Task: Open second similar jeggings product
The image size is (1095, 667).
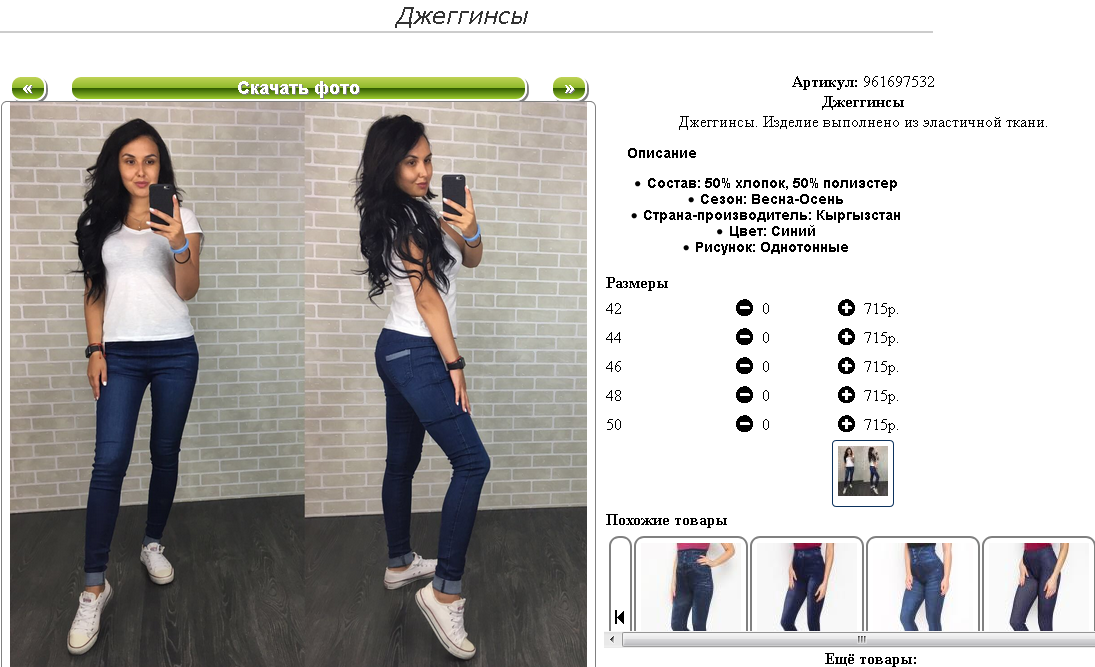Action: [x=807, y=585]
